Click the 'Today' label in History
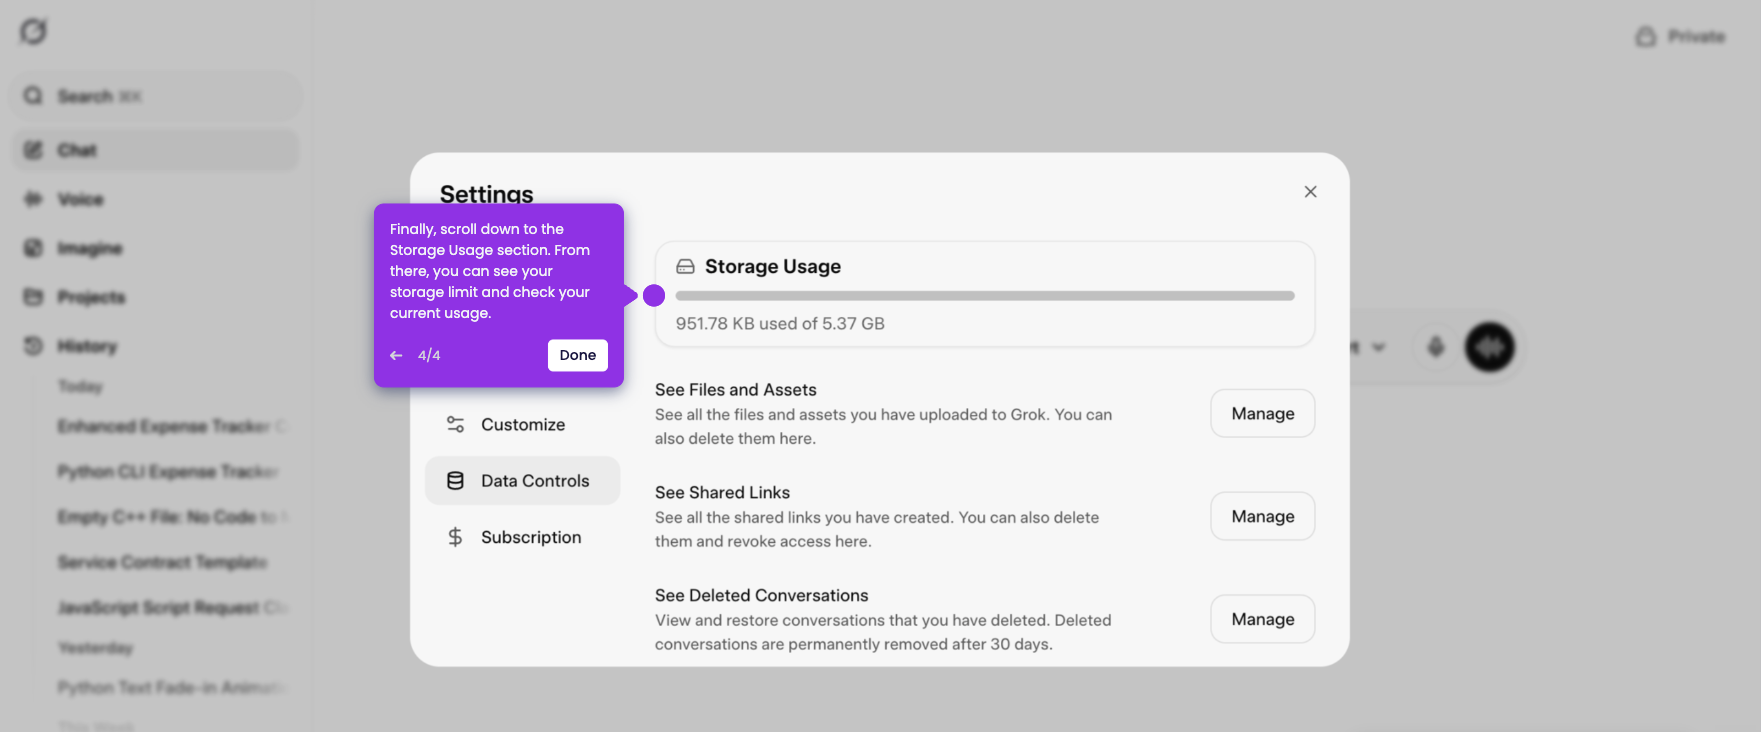 80,386
